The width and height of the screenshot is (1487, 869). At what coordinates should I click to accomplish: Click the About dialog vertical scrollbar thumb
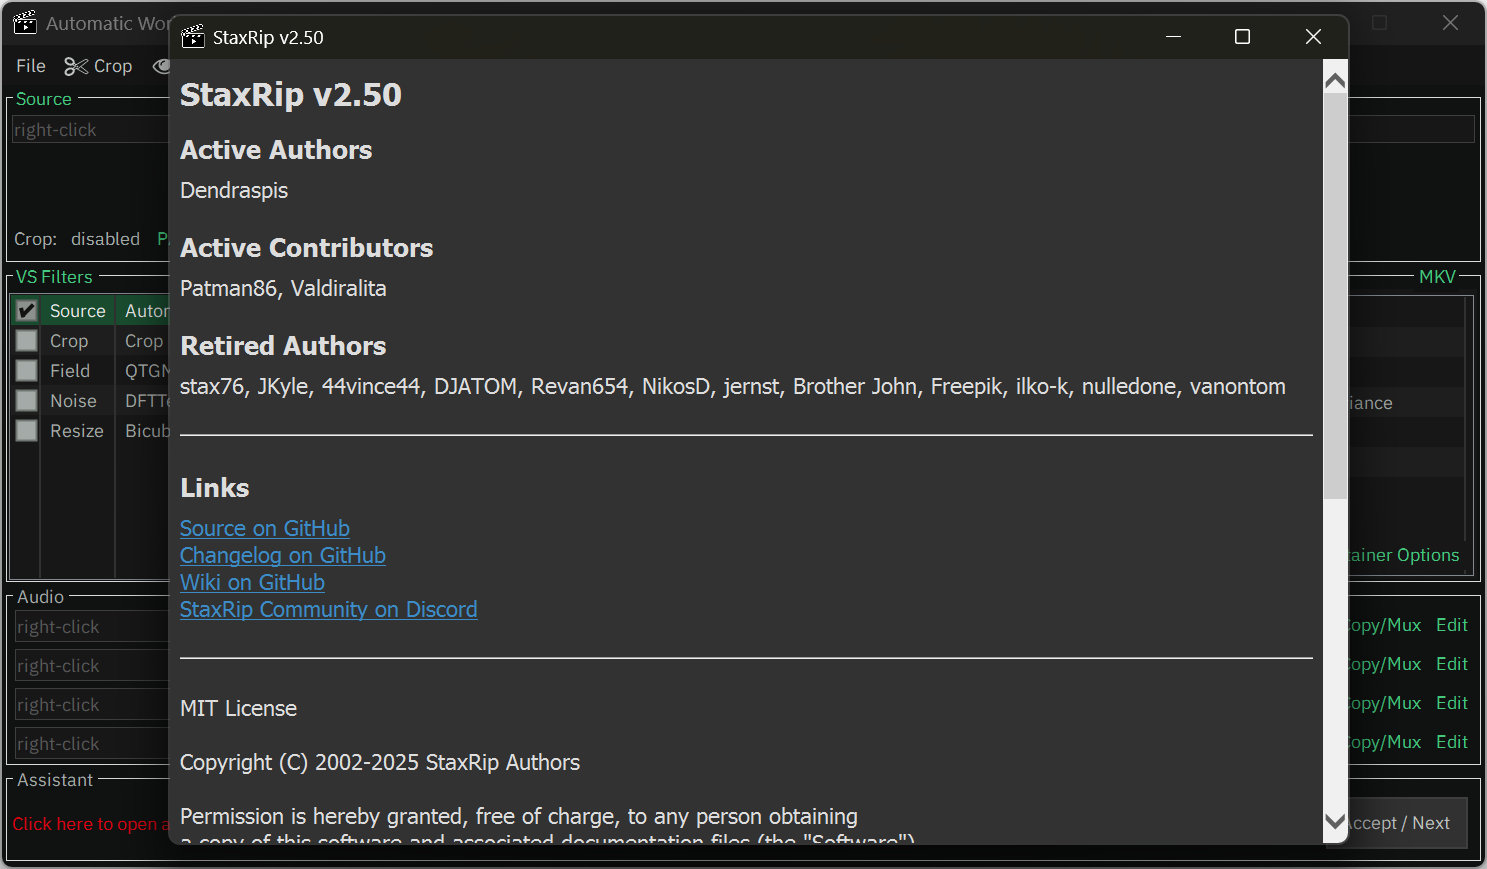pos(1335,296)
